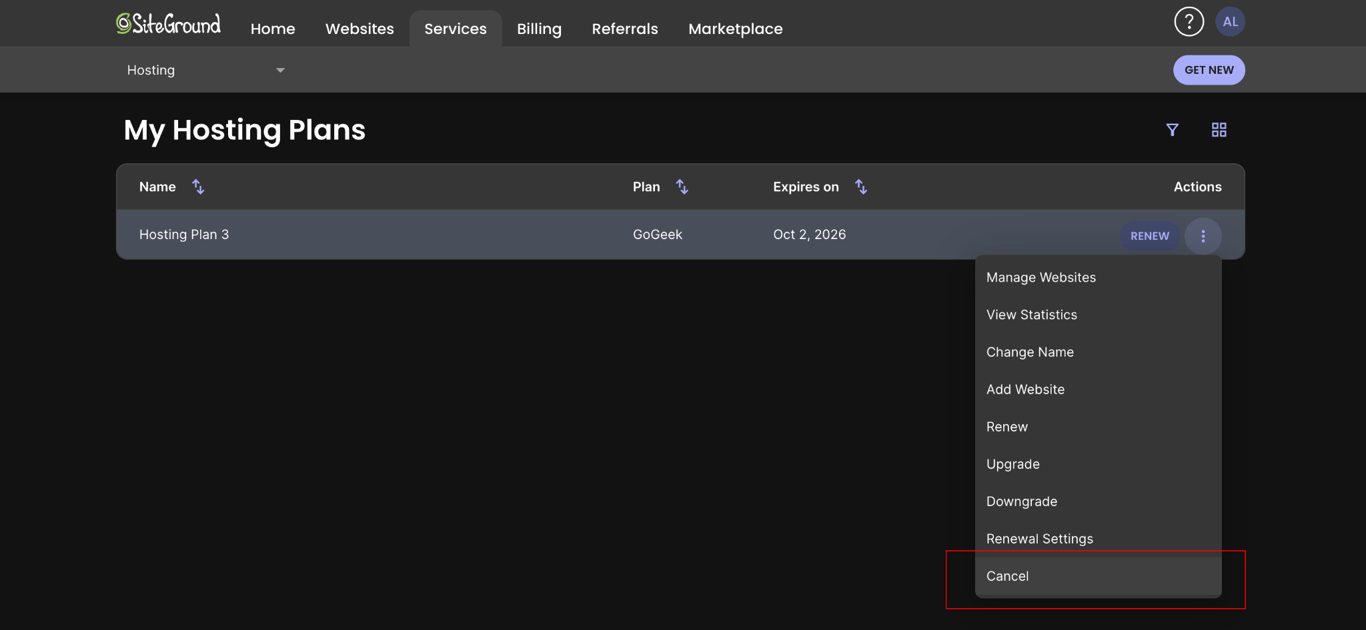1366x630 pixels.
Task: Select Change Name in the menu
Action: (x=1098, y=352)
